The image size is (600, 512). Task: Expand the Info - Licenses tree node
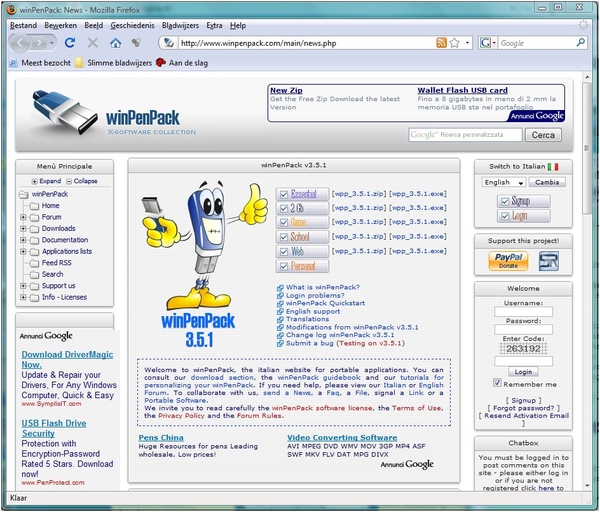tap(23, 297)
